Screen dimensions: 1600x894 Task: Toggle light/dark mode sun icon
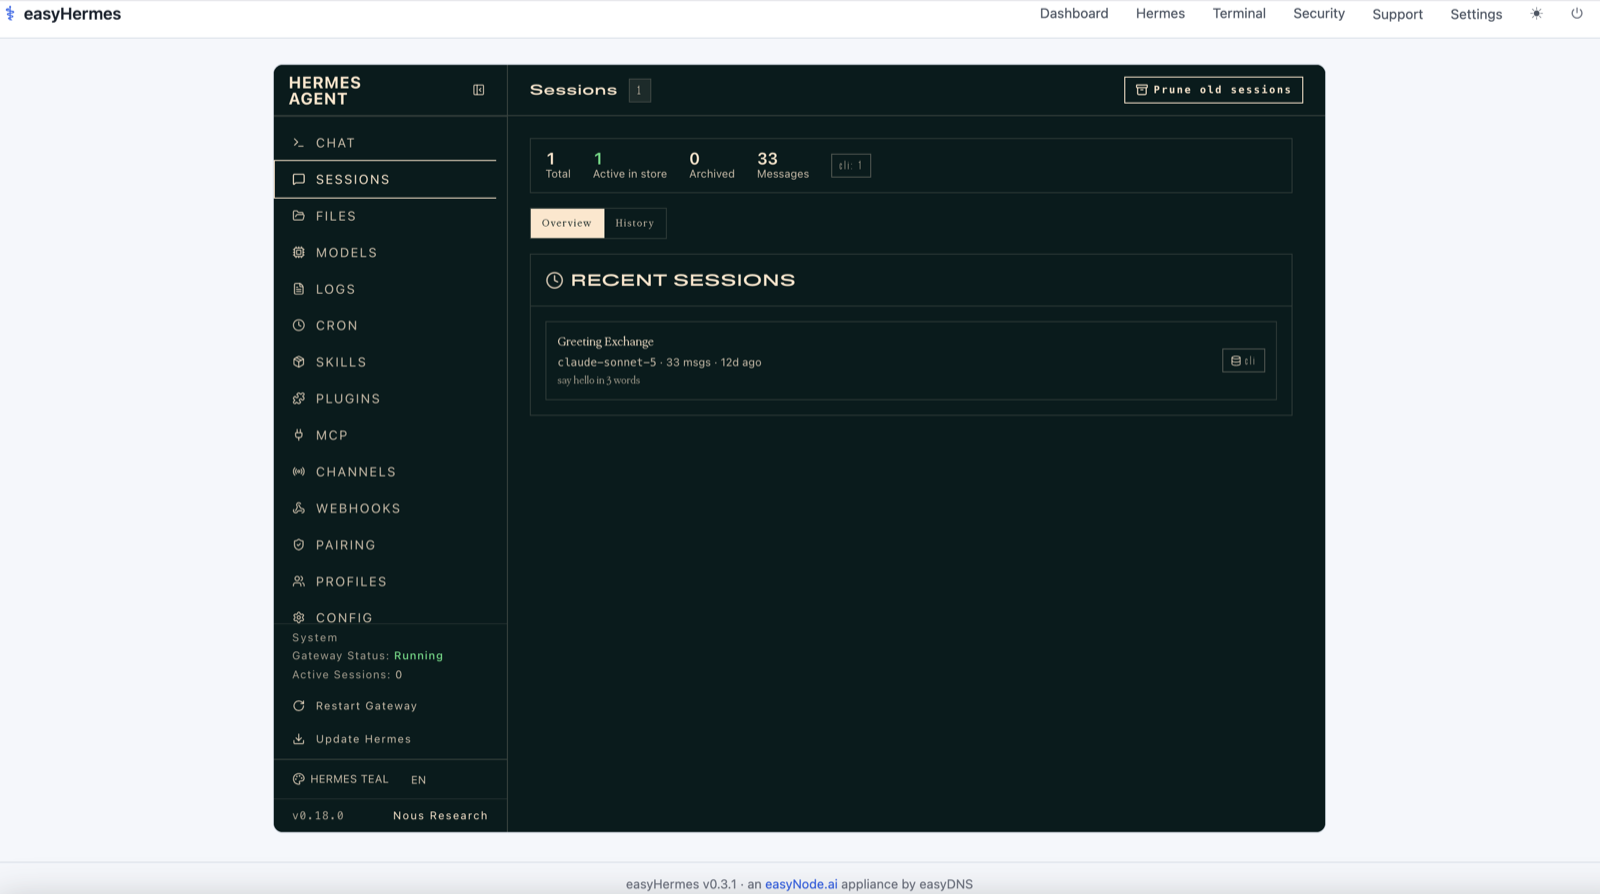point(1536,14)
